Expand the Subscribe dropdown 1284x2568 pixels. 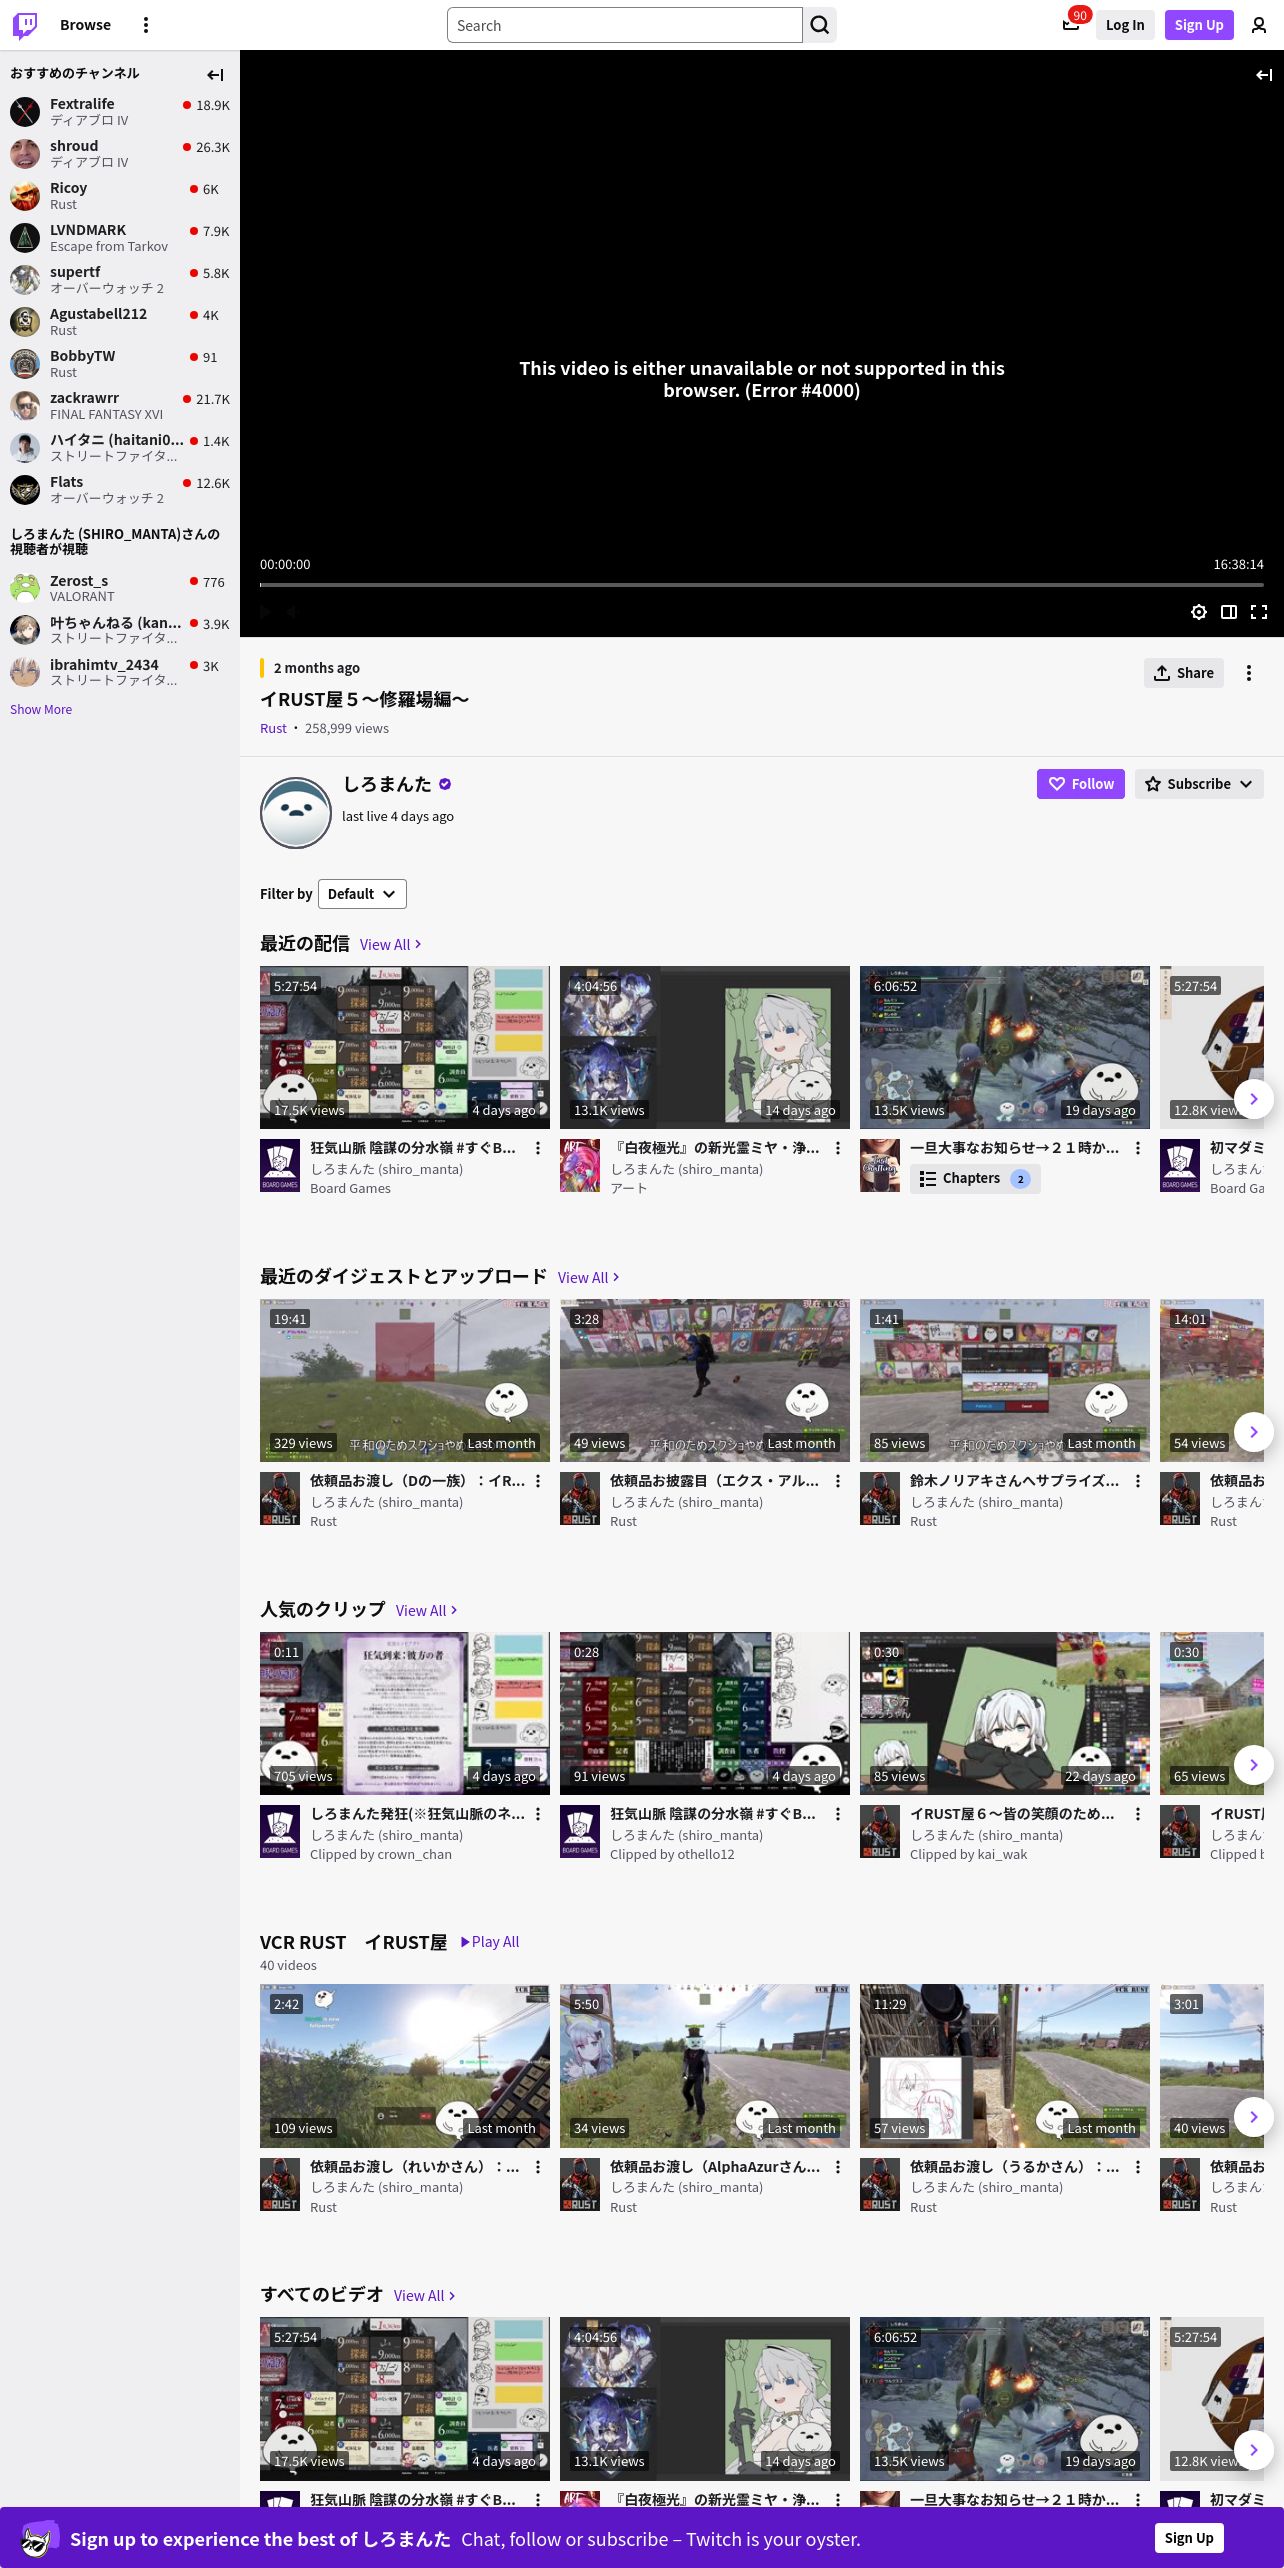tap(1199, 784)
